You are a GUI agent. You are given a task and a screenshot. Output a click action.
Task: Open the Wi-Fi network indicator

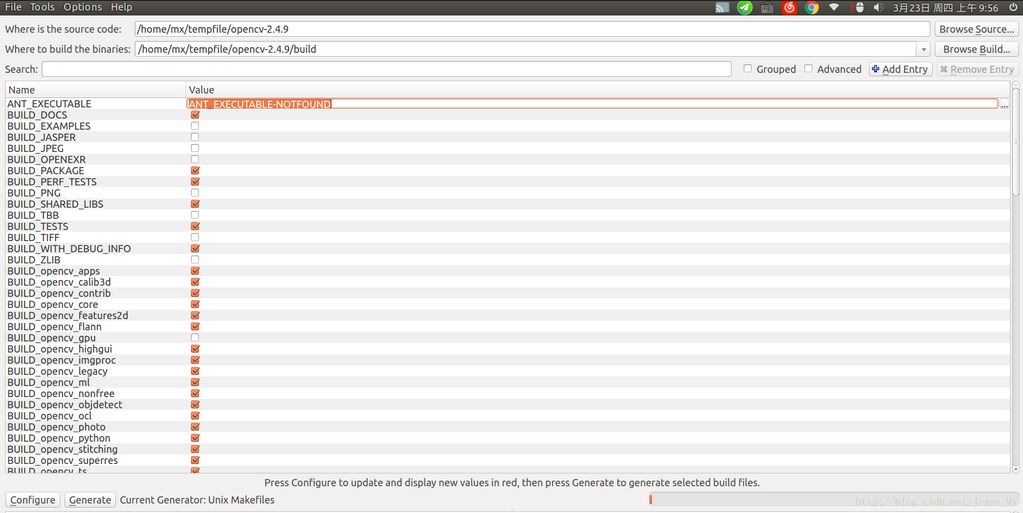pyautogui.click(x=834, y=7)
